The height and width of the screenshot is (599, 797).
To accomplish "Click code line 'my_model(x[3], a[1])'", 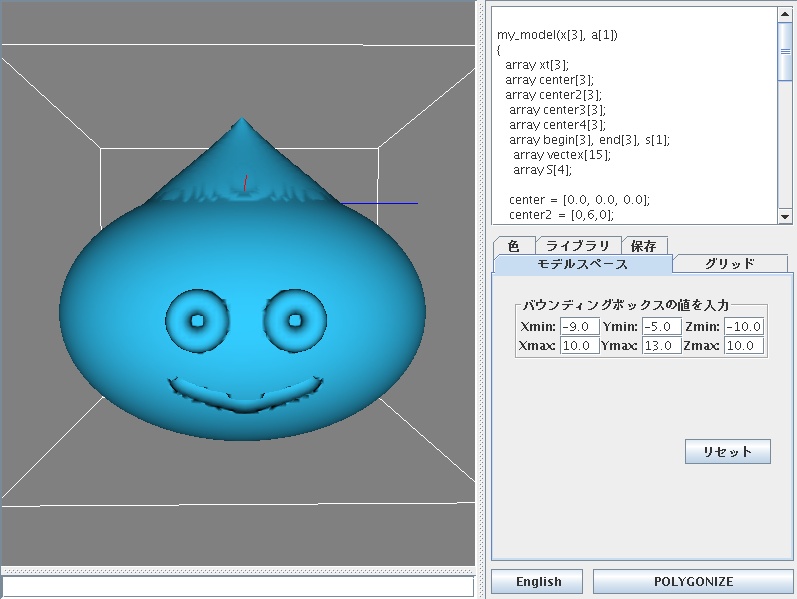I will click(558, 35).
